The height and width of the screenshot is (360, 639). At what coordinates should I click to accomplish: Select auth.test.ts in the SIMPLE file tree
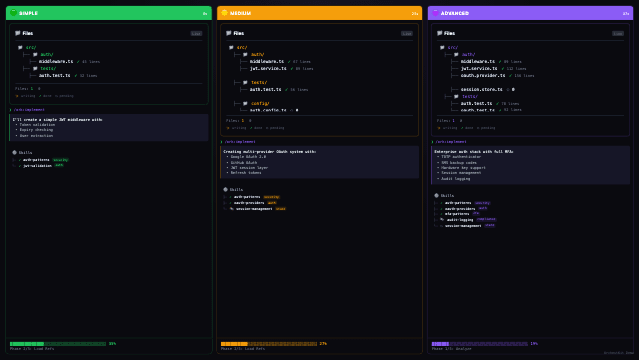[55, 75]
